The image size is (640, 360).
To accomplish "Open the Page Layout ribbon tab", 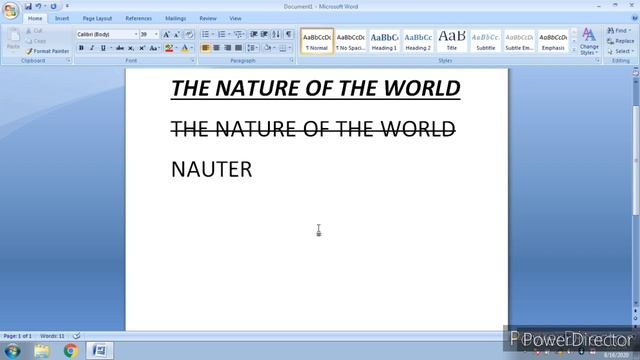I will point(97,18).
